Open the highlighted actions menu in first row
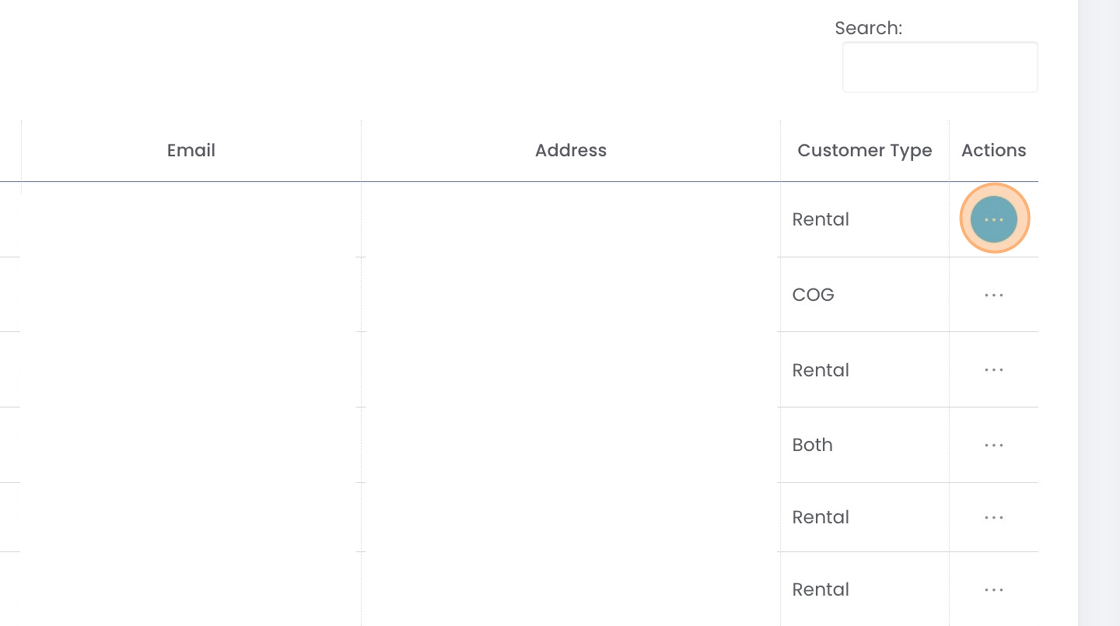This screenshot has width=1120, height=626. pyautogui.click(x=994, y=219)
